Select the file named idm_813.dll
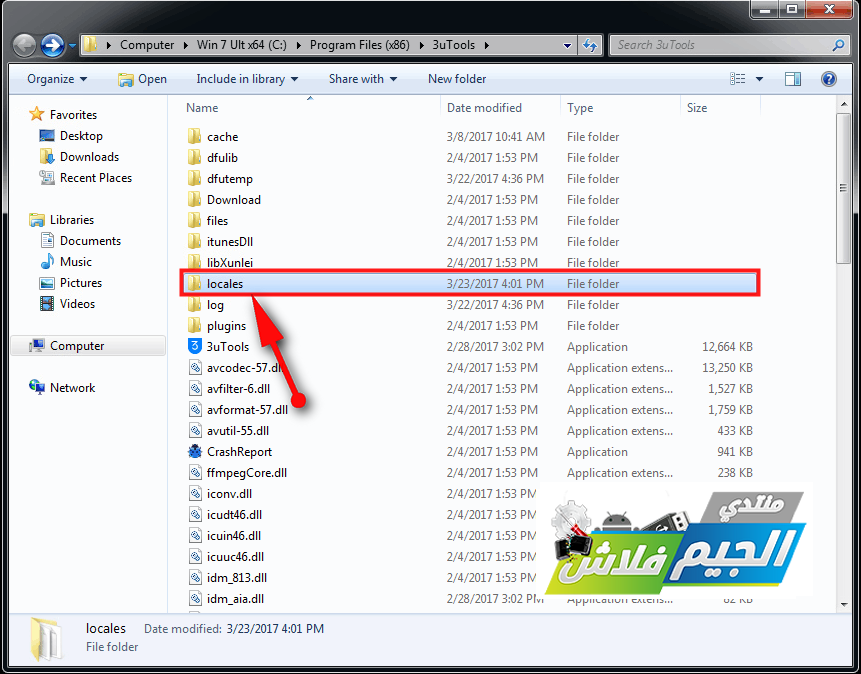Image resolution: width=861 pixels, height=674 pixels. (x=237, y=578)
